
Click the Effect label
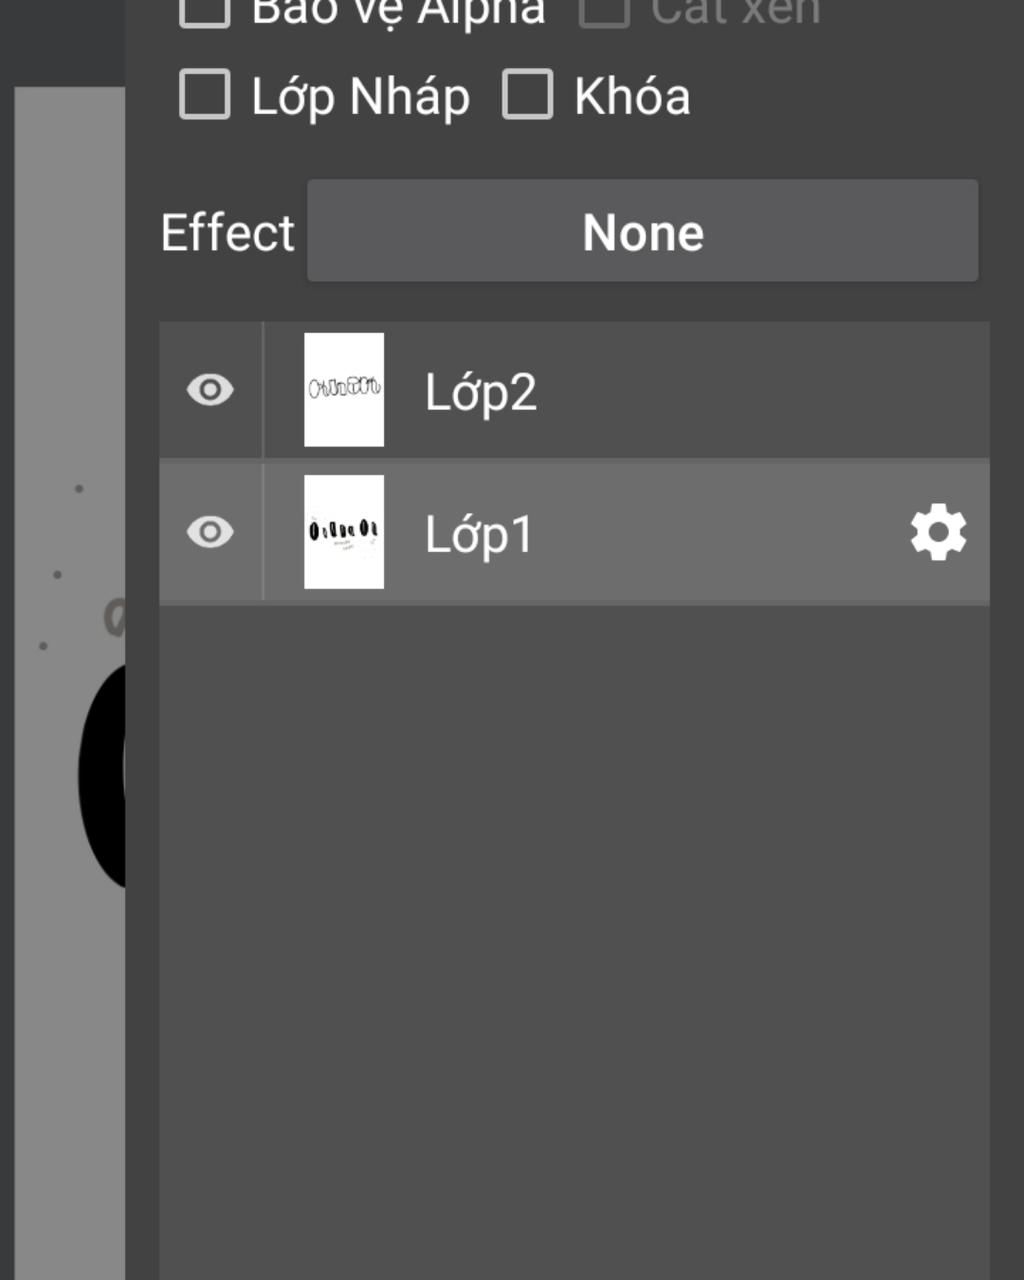pyautogui.click(x=228, y=232)
